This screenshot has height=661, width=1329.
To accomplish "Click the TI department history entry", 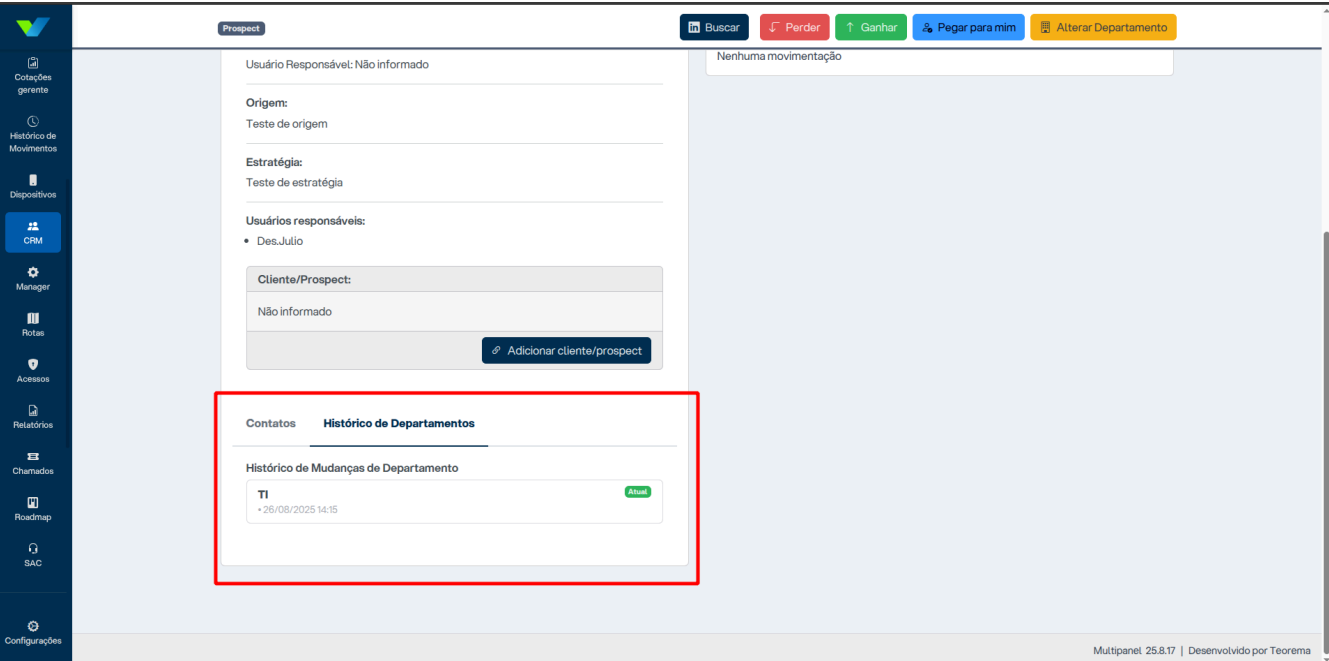I will pyautogui.click(x=454, y=501).
